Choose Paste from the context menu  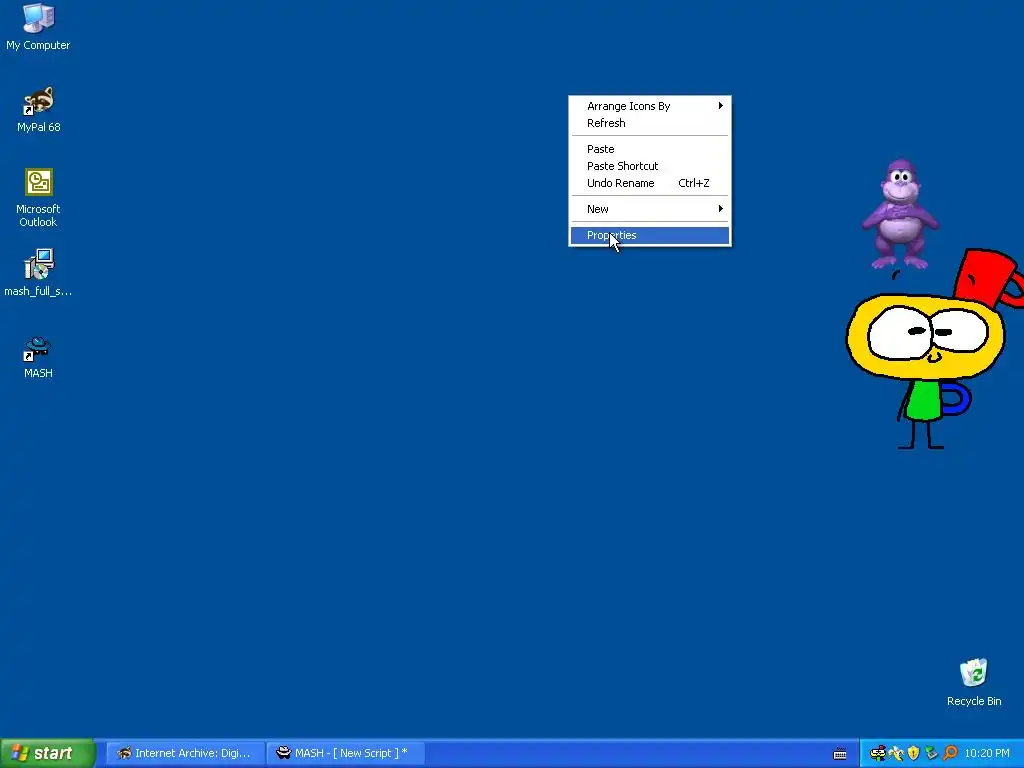click(x=650, y=149)
